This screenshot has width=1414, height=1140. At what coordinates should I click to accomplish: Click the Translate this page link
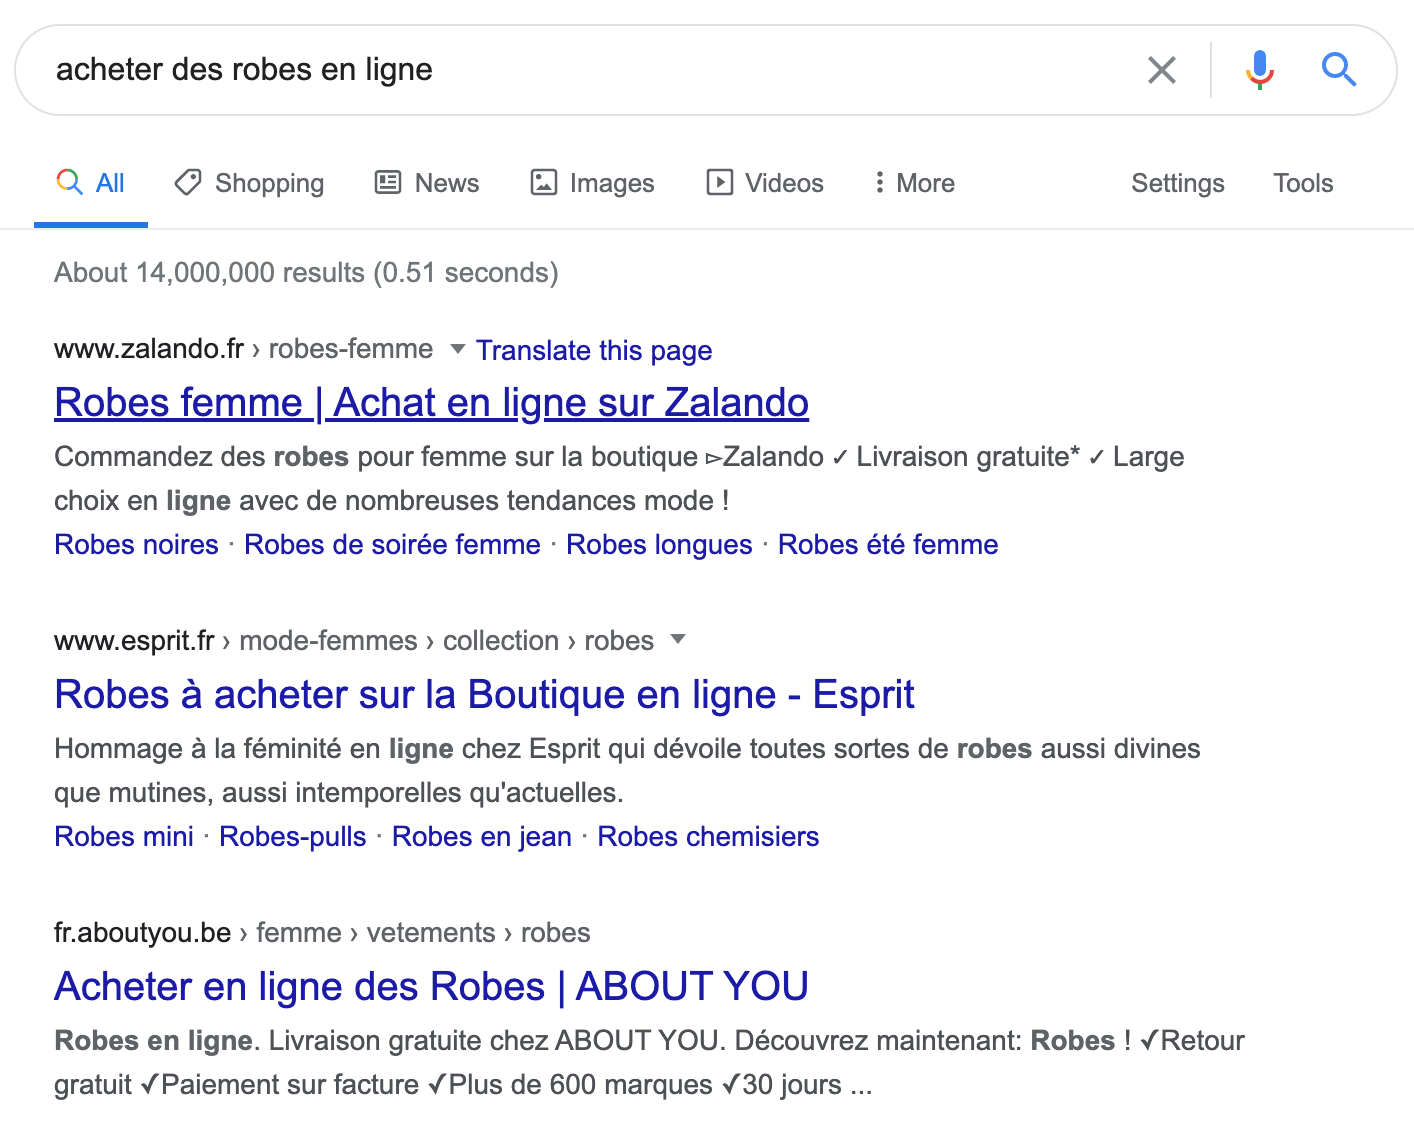tap(594, 350)
